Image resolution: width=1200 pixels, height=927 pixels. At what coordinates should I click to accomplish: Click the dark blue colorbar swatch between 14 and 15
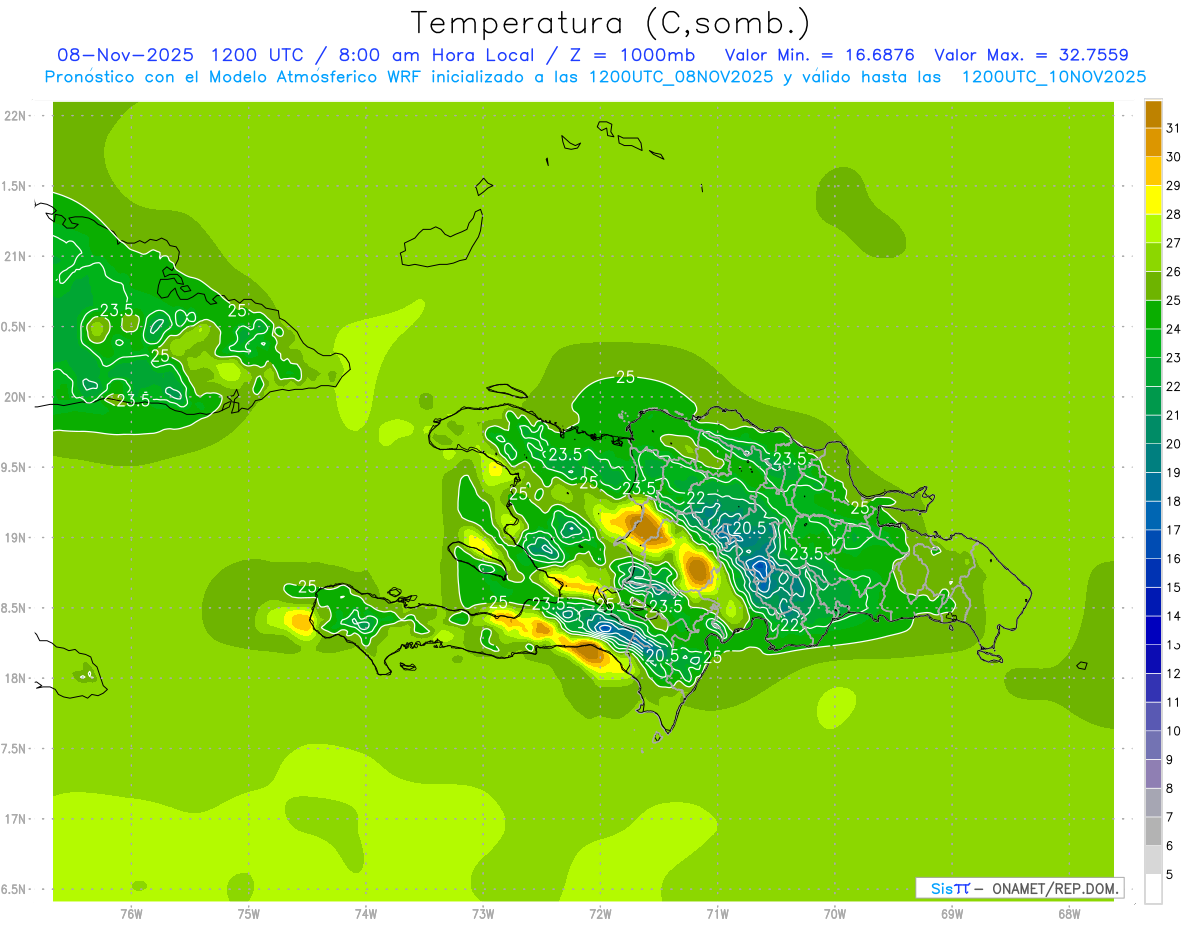1154,602
